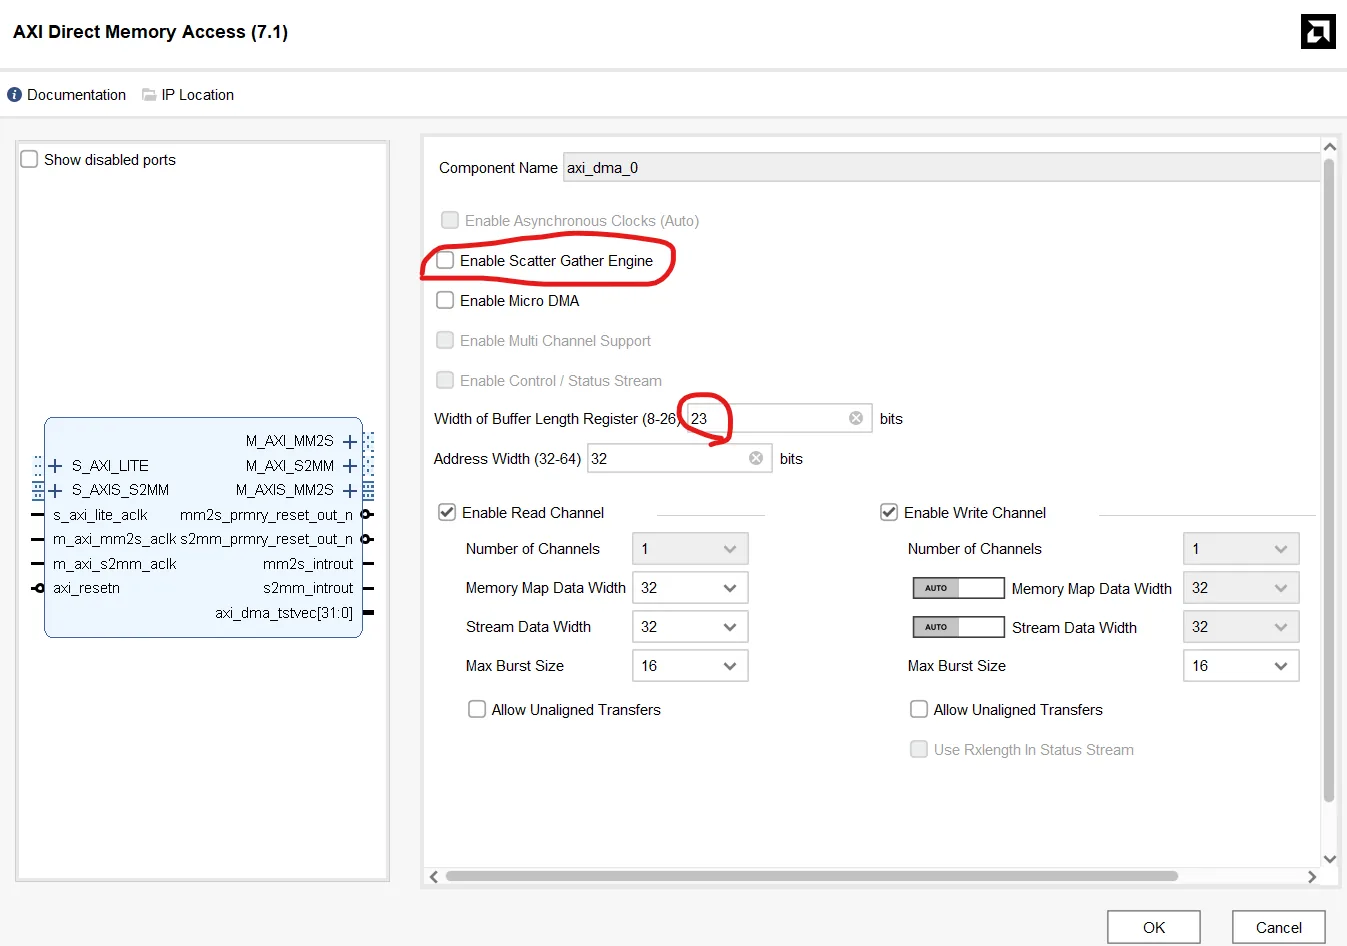This screenshot has height=946, width=1347.
Task: Select the m_axi_mm2s_aclk port label
Action: 115,539
